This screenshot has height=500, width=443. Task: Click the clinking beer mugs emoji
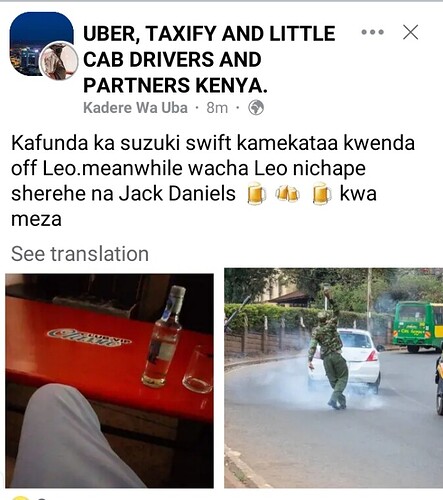pyautogui.click(x=287, y=193)
